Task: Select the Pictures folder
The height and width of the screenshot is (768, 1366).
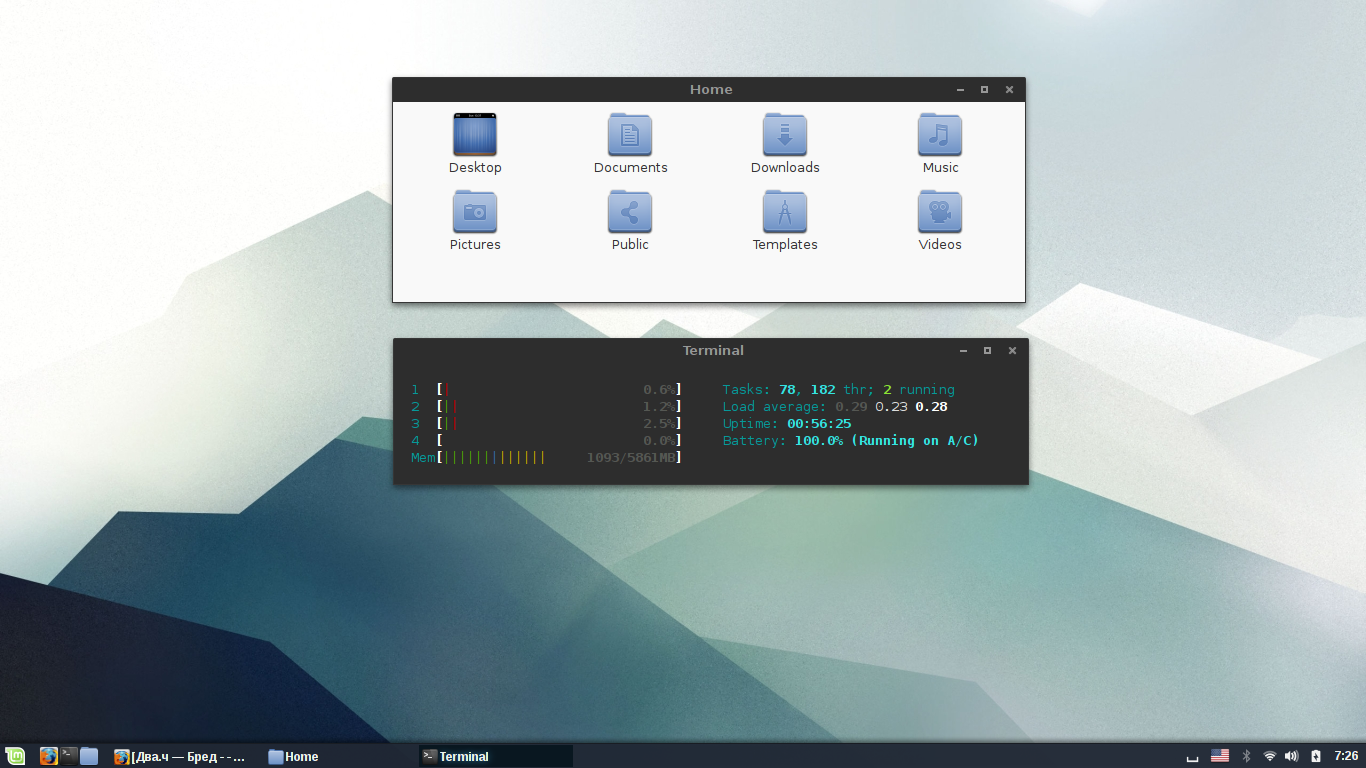Action: pos(475,212)
